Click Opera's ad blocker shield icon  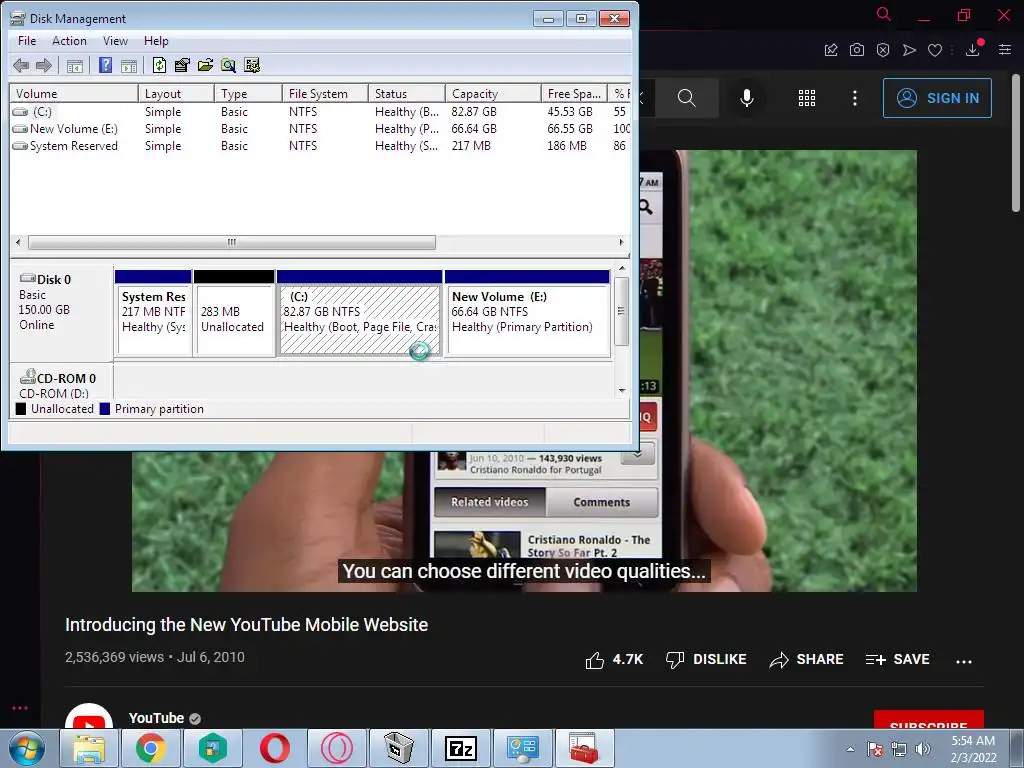point(883,50)
